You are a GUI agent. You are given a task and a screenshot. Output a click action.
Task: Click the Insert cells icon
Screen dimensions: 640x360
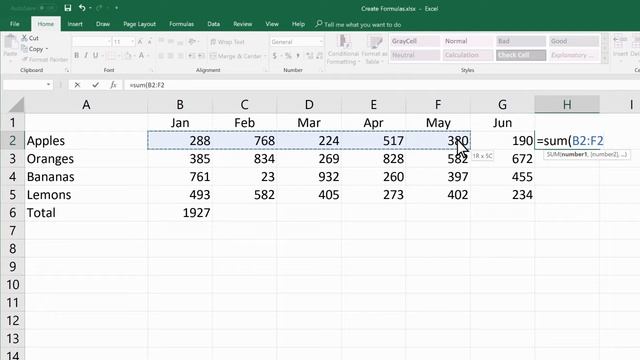click(620, 42)
